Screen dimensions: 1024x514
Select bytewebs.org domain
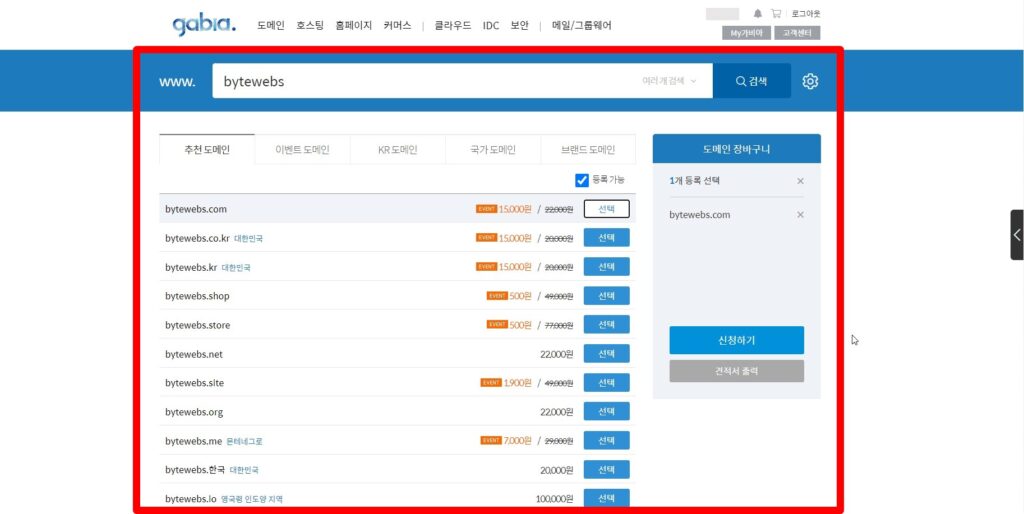pyautogui.click(x=607, y=411)
